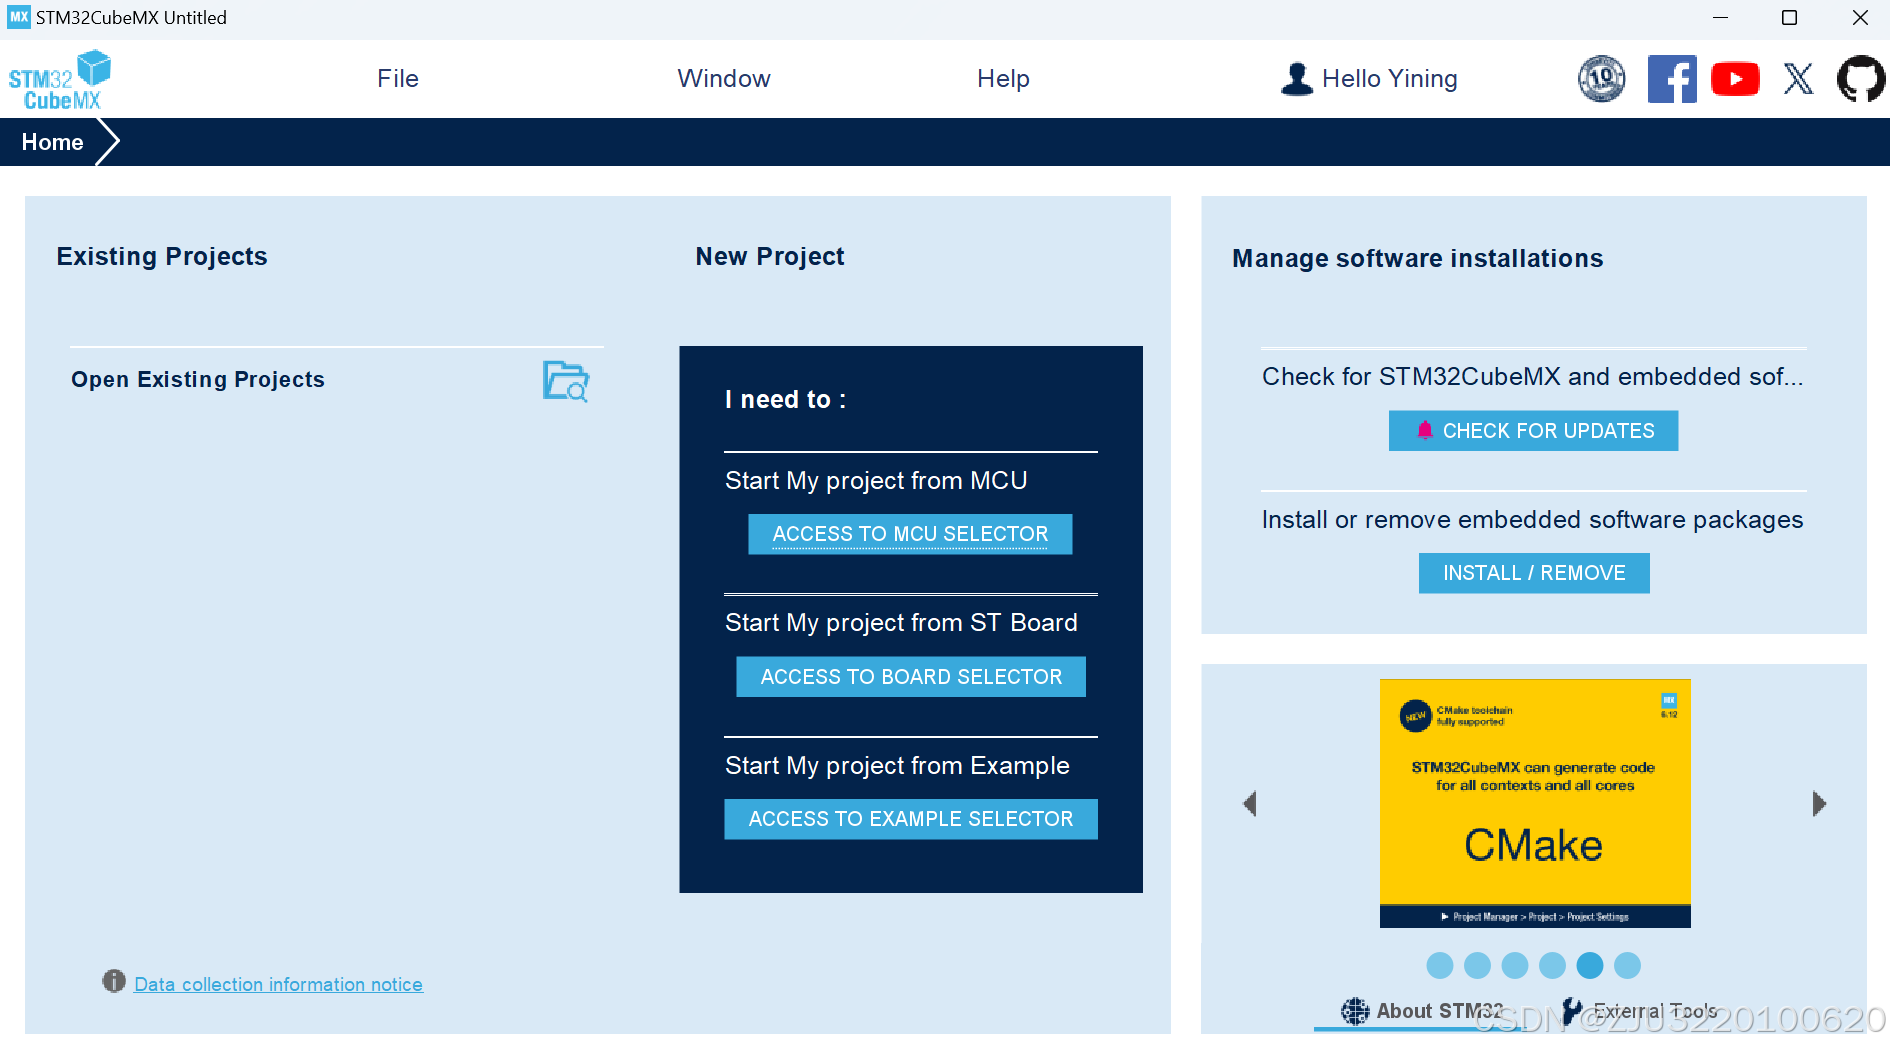This screenshot has width=1890, height=1052.
Task: Click 'Install or remove embedded software packages' text
Action: coord(1532,520)
